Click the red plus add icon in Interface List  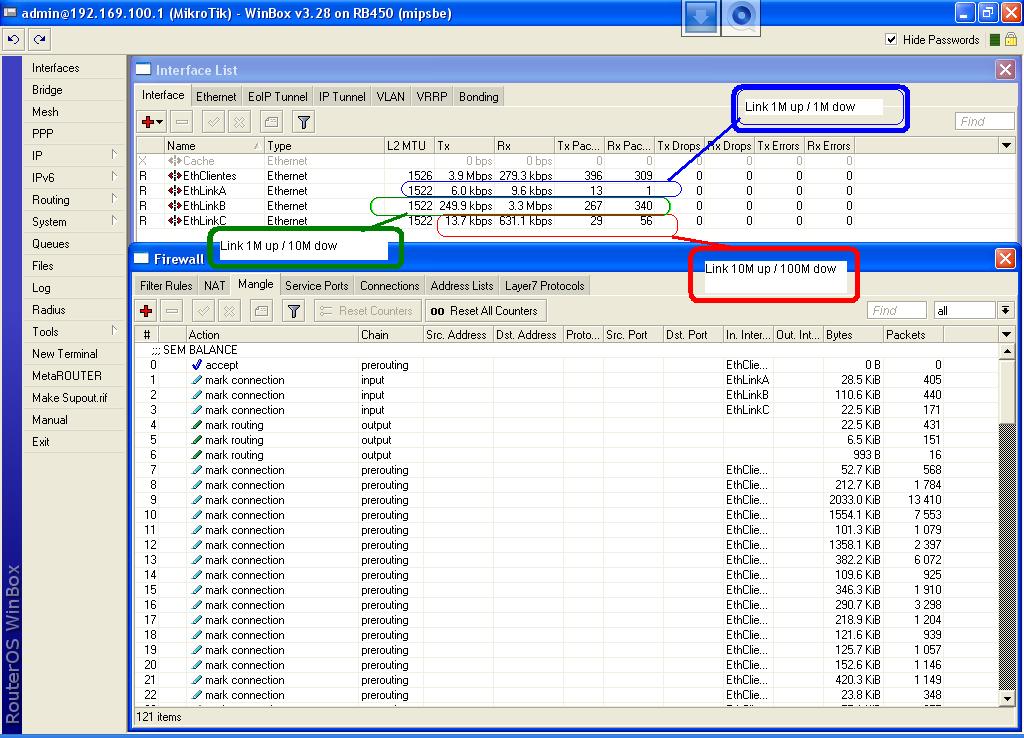148,122
